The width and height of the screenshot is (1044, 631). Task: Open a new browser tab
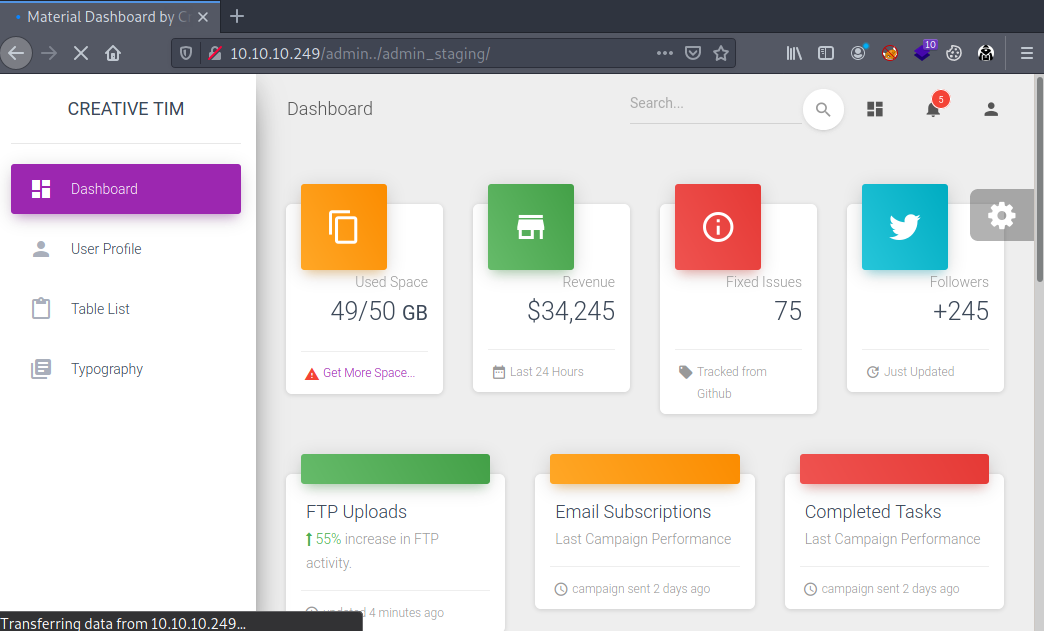pyautogui.click(x=237, y=16)
